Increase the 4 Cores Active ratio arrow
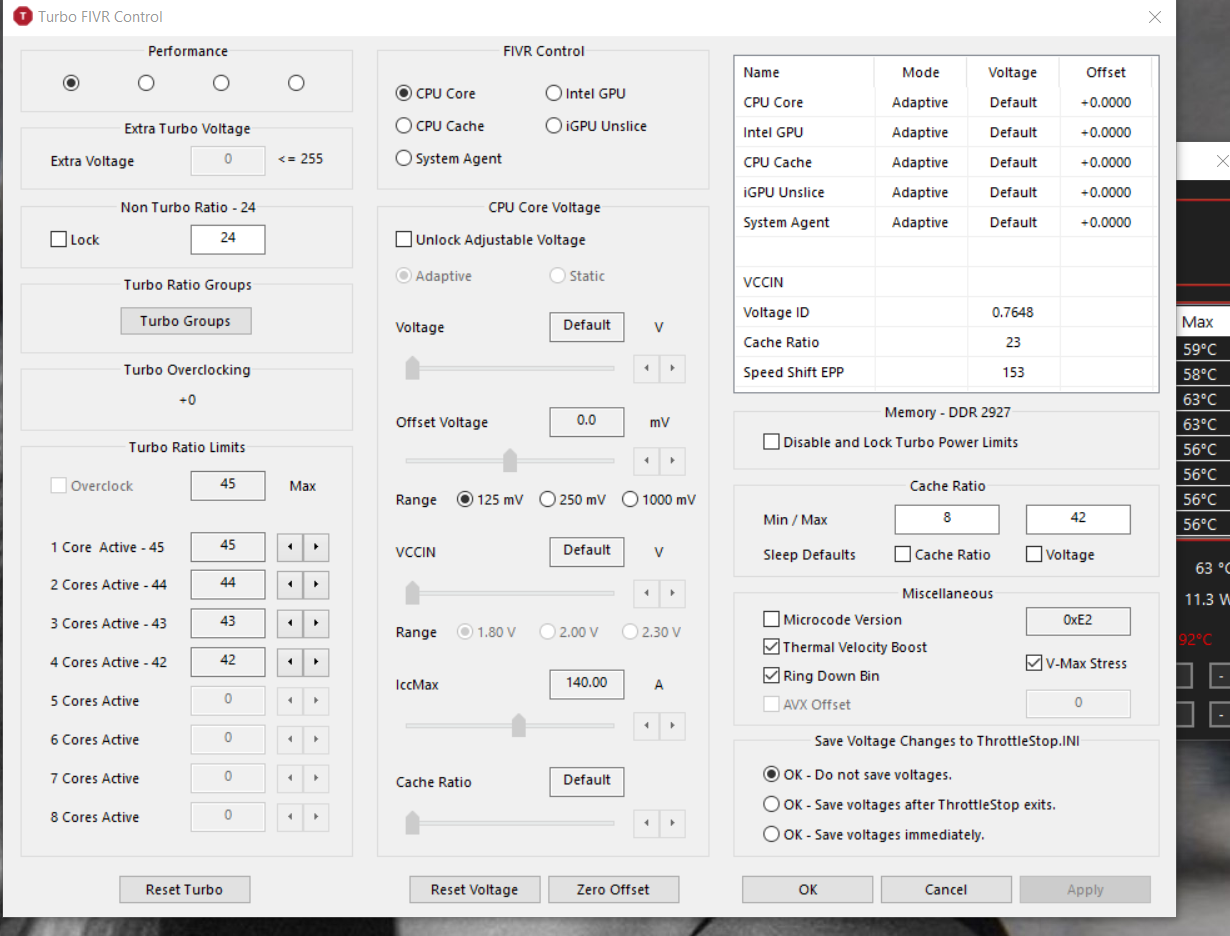Image resolution: width=1230 pixels, height=936 pixels. click(x=316, y=662)
